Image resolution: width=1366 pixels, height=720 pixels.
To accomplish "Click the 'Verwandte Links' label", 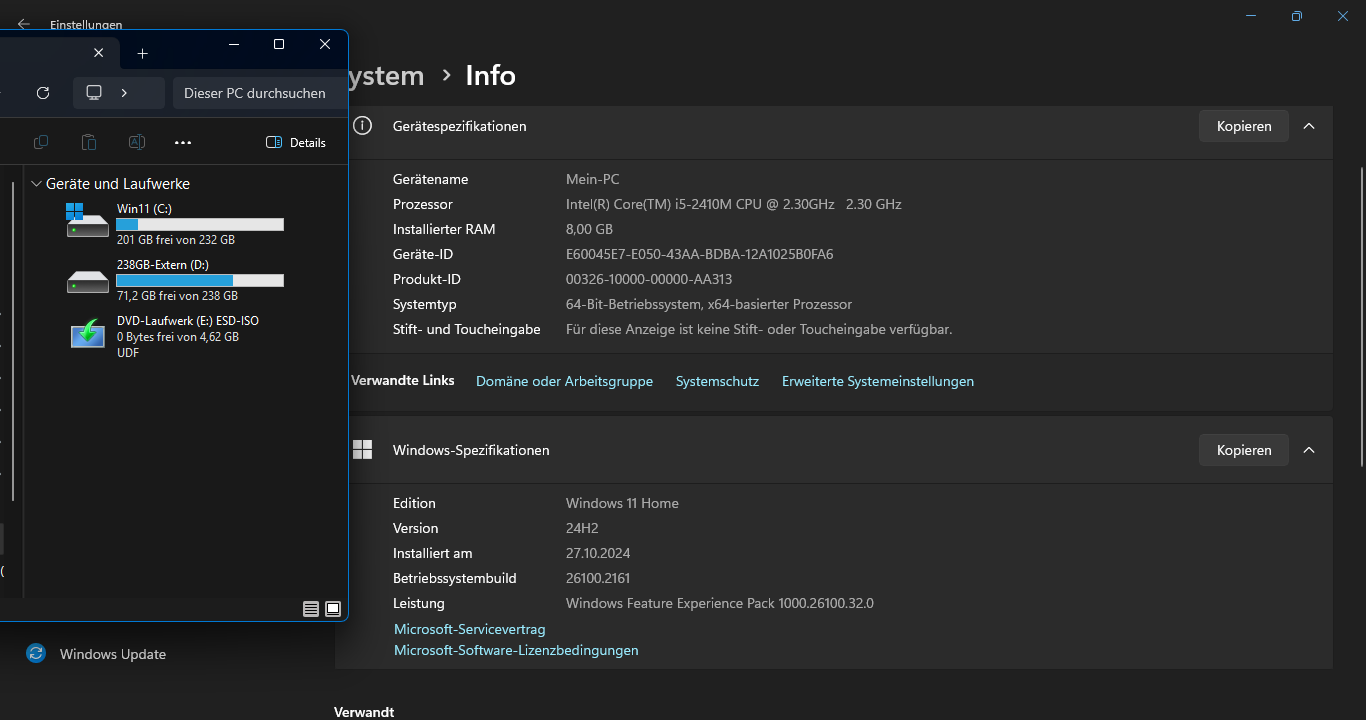I will tap(402, 380).
